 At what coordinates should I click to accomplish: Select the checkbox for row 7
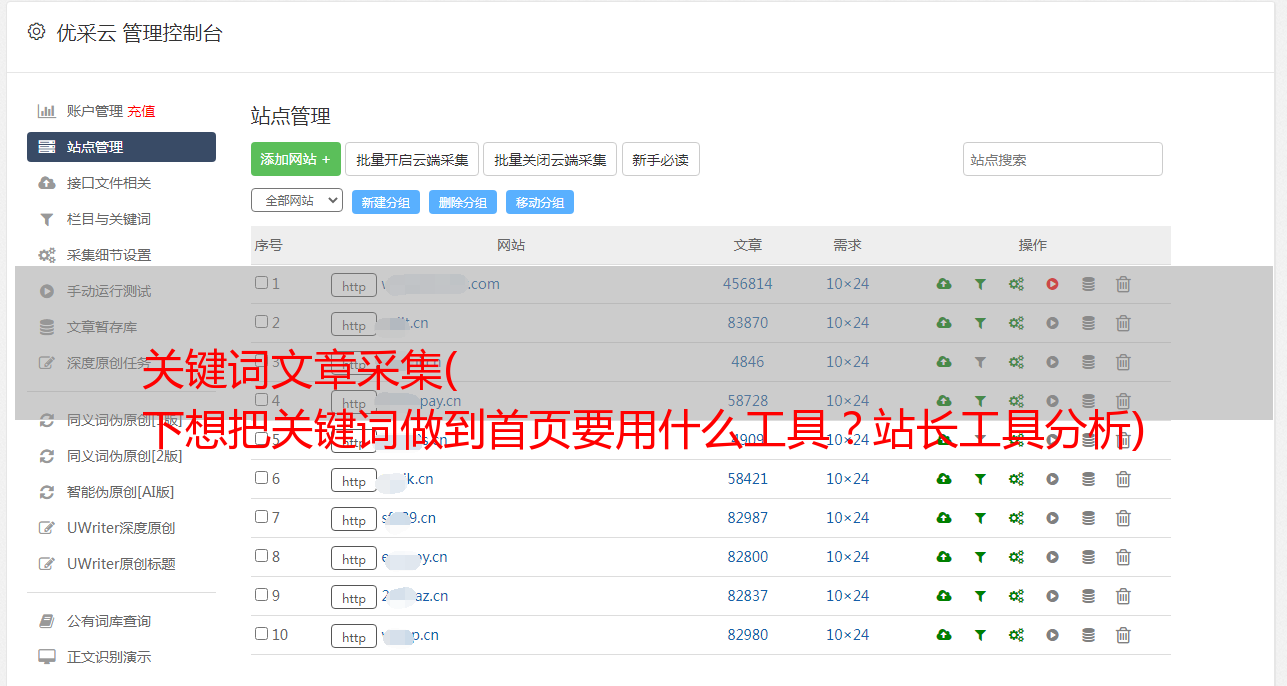pos(261,517)
